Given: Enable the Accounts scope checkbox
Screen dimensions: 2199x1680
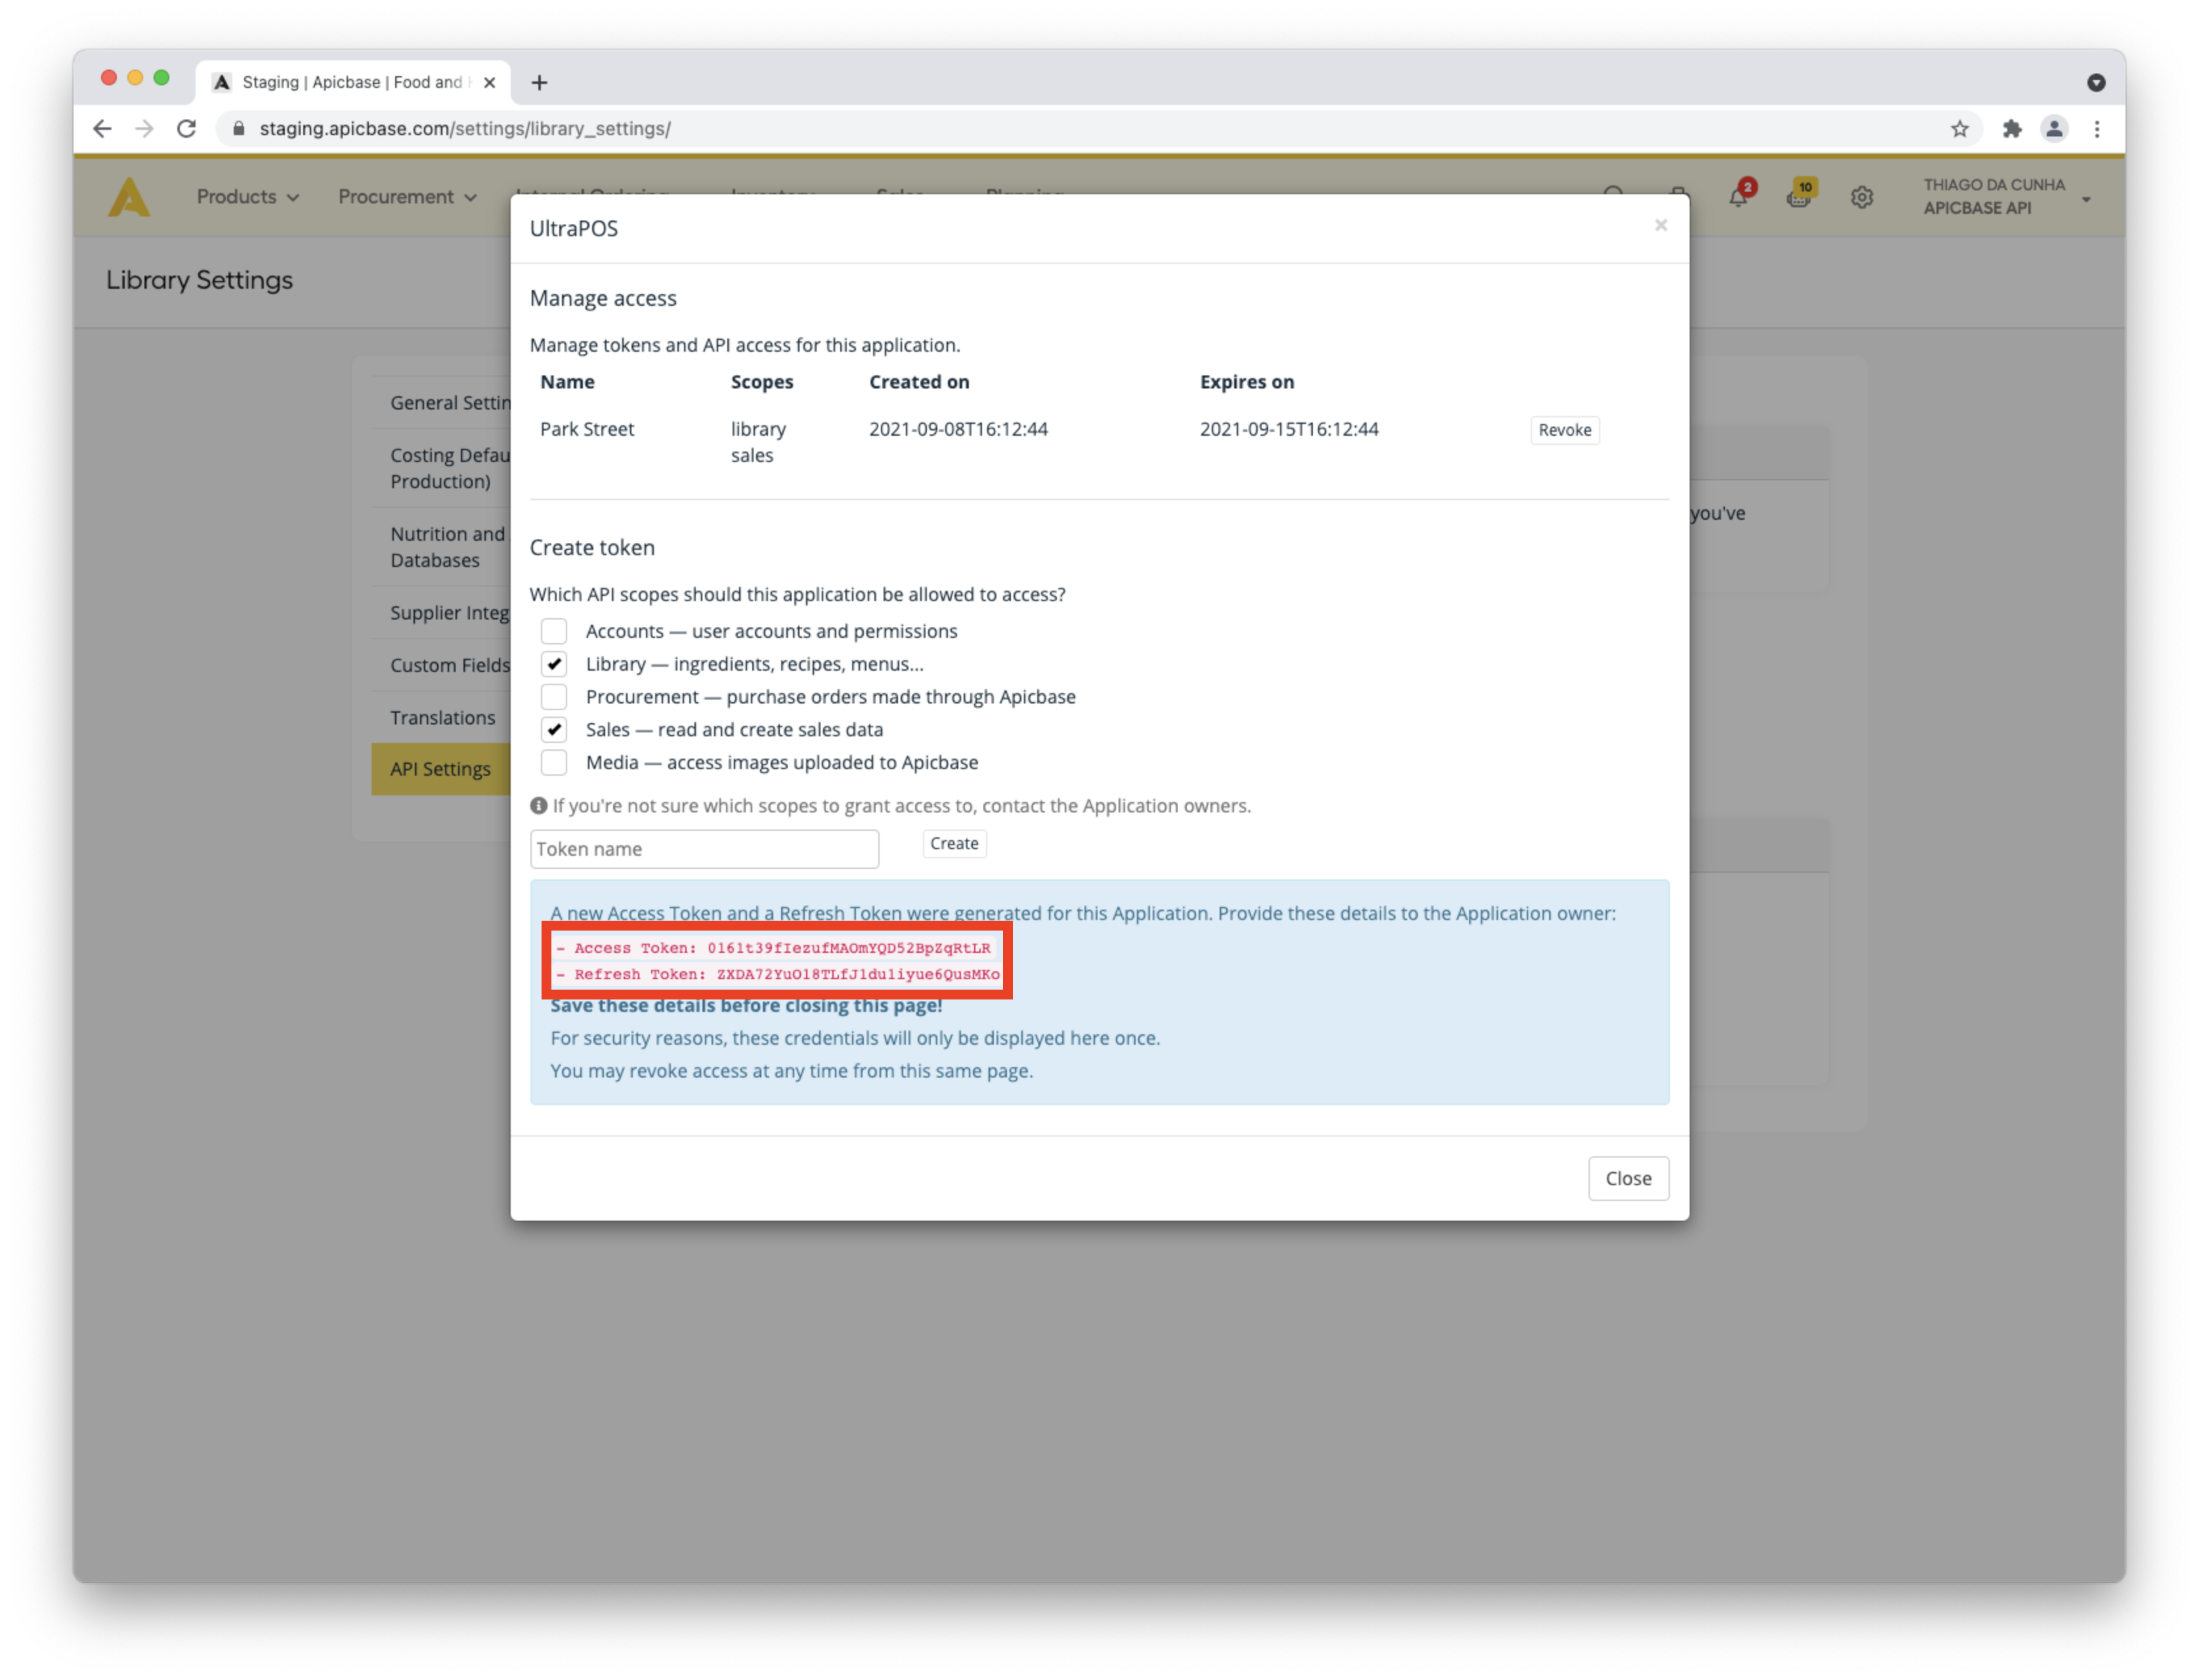Looking at the screenshot, I should (554, 631).
